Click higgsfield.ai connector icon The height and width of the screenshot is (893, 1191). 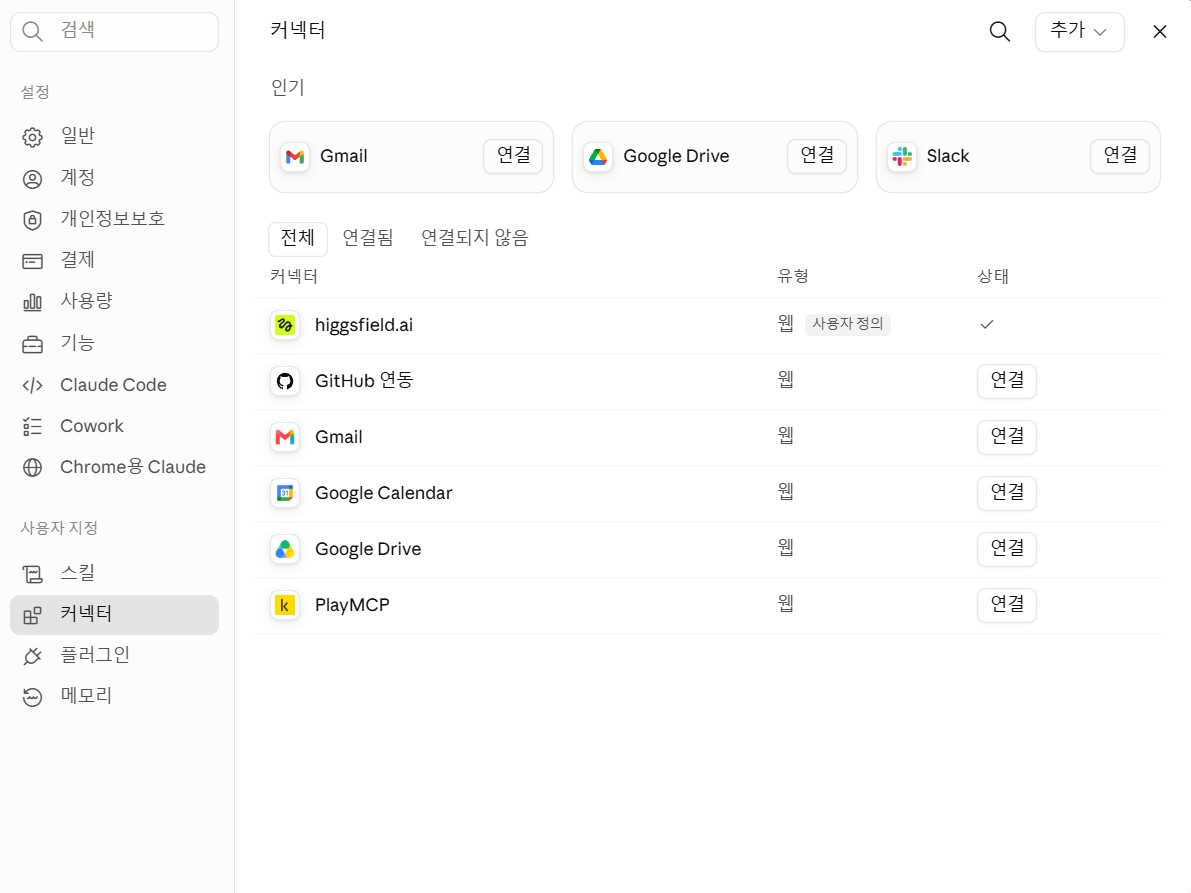coord(285,326)
